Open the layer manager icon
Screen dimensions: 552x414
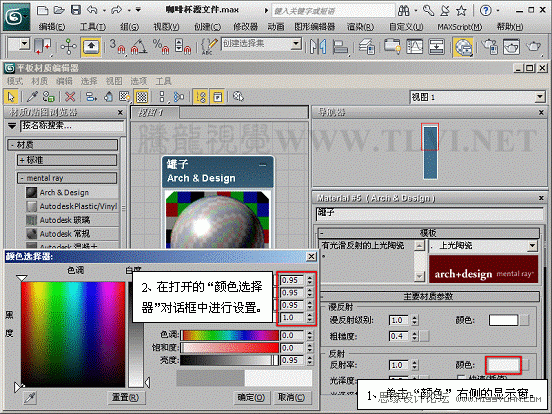366,46
